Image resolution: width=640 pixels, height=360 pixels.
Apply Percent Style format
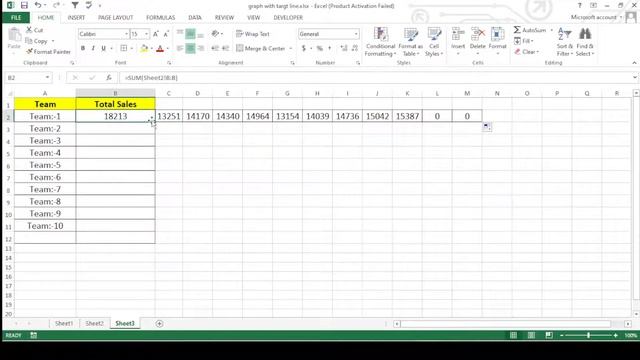click(x=319, y=48)
